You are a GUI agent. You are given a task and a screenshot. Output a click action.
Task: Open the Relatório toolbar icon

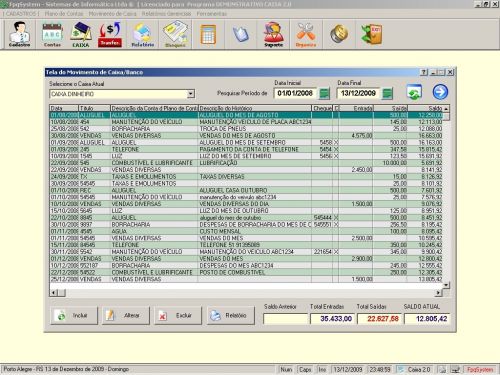142,35
